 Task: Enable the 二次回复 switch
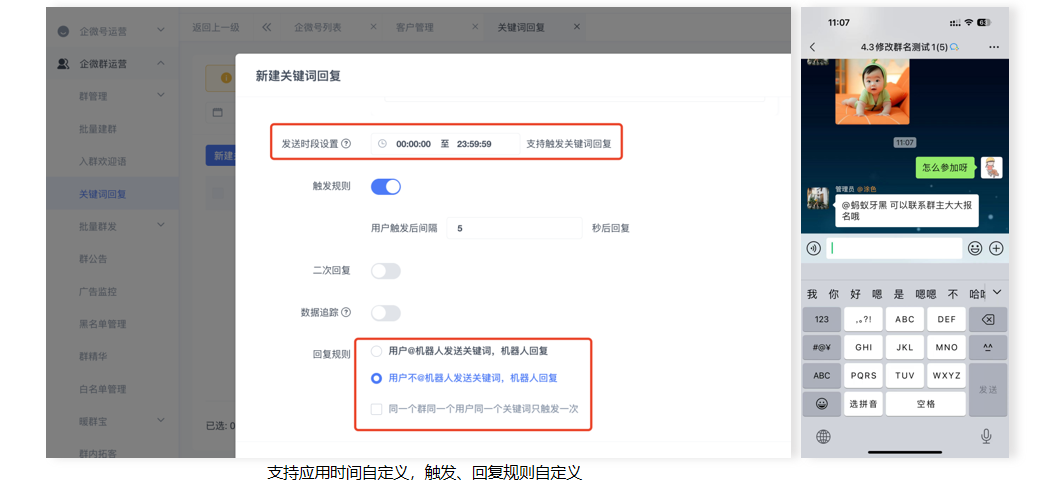386,271
